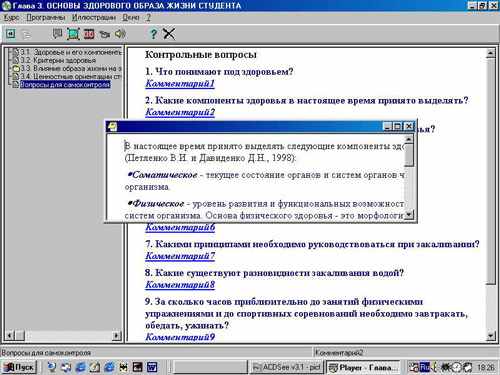500x375 pixels.
Task: Click the heading Контрольные вопросы
Action: pyautogui.click(x=201, y=55)
